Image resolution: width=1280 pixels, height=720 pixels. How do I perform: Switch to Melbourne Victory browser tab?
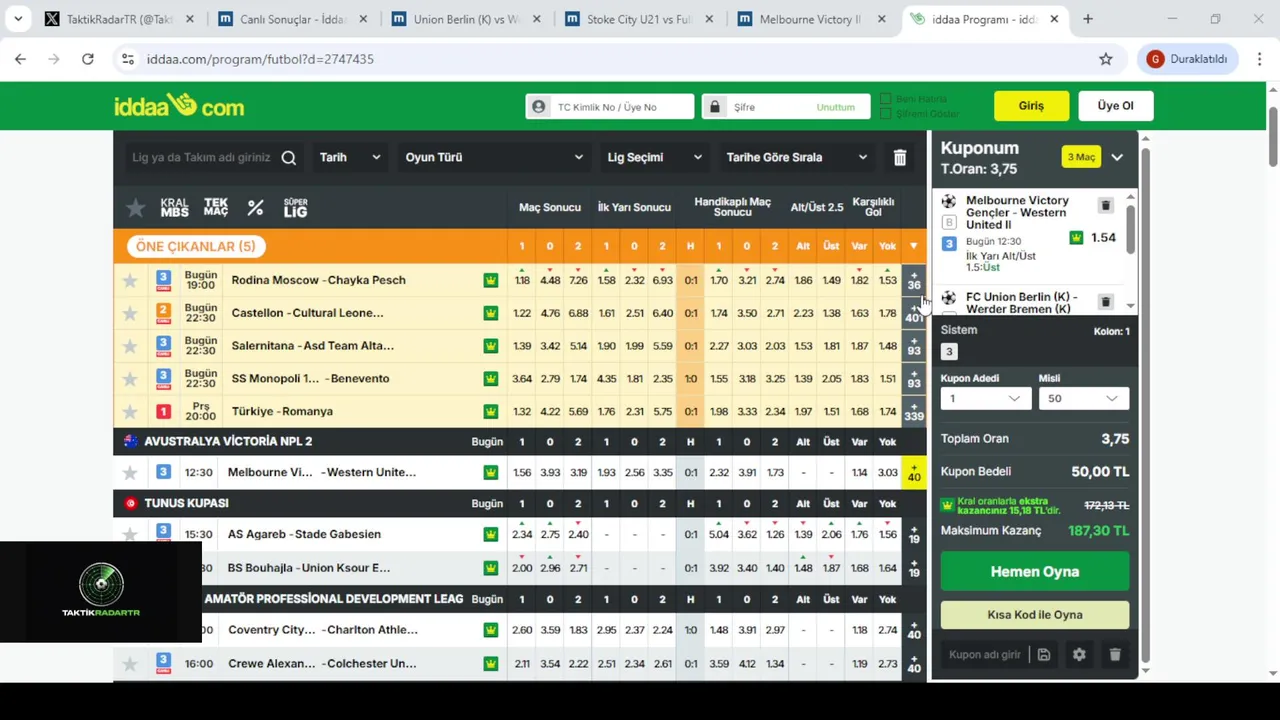[x=813, y=19]
